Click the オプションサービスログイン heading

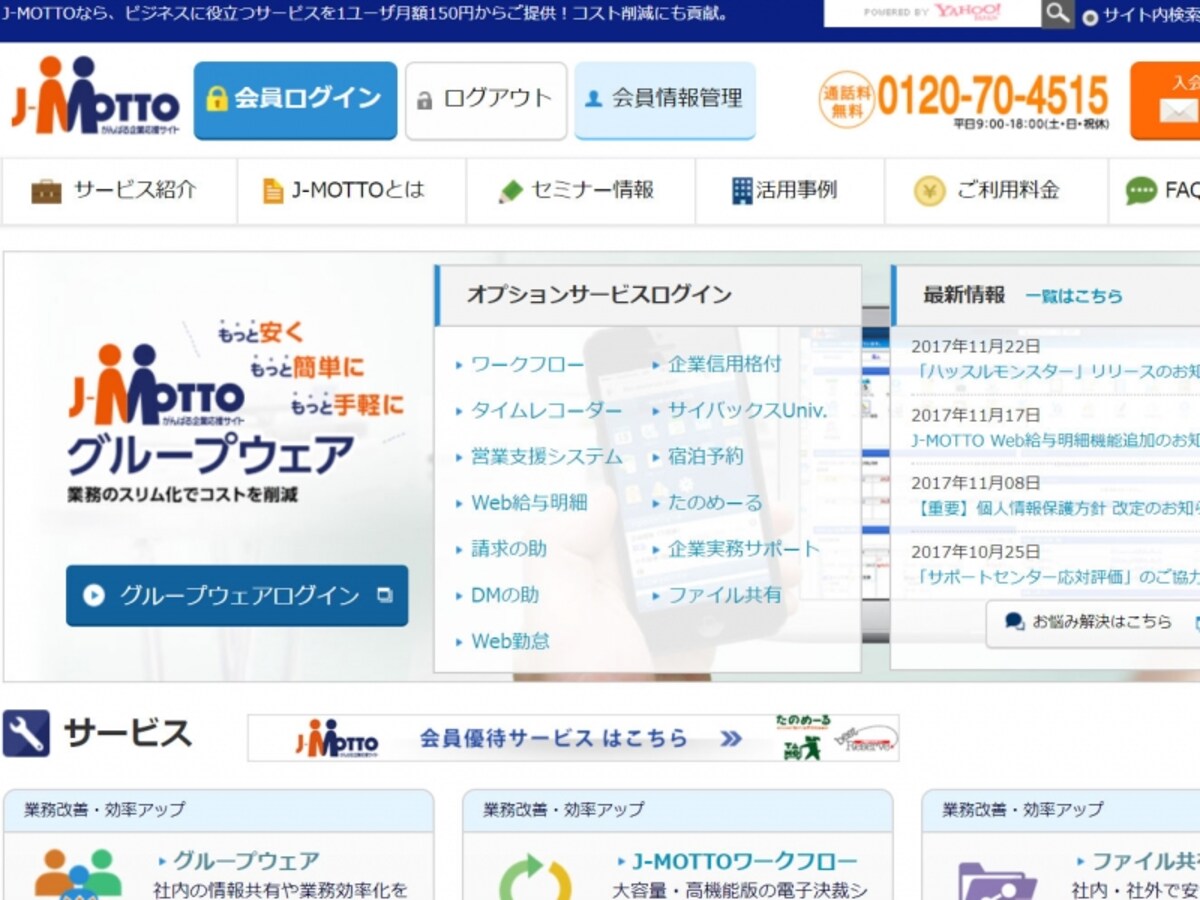tap(599, 295)
